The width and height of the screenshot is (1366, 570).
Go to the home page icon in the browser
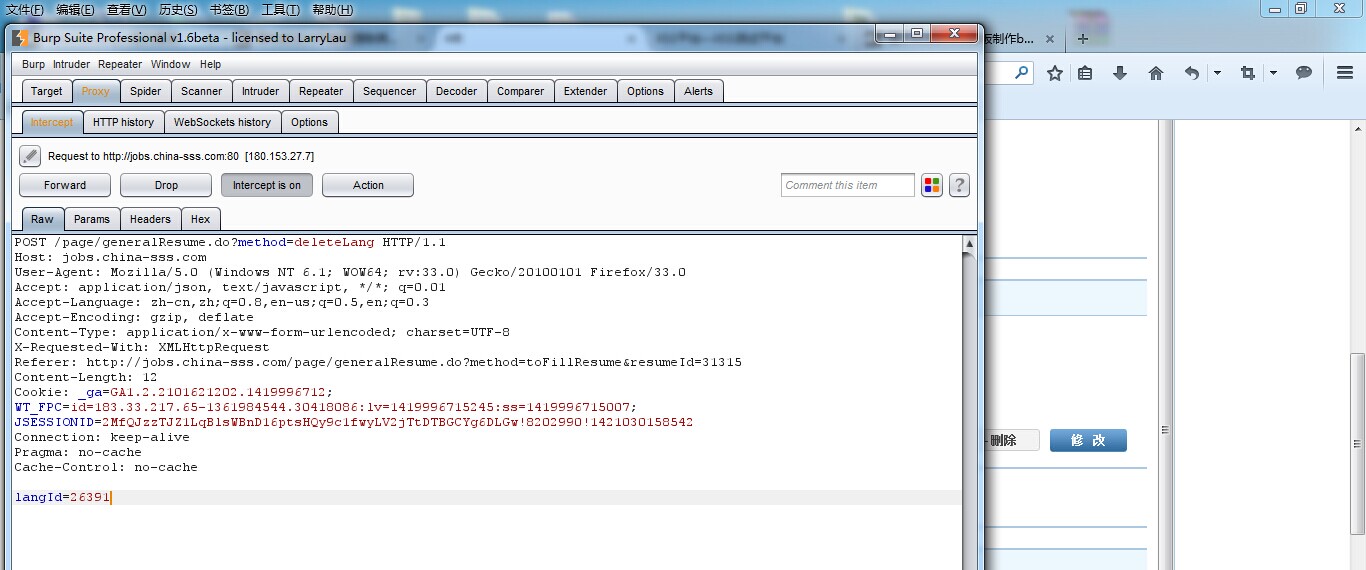[1156, 73]
